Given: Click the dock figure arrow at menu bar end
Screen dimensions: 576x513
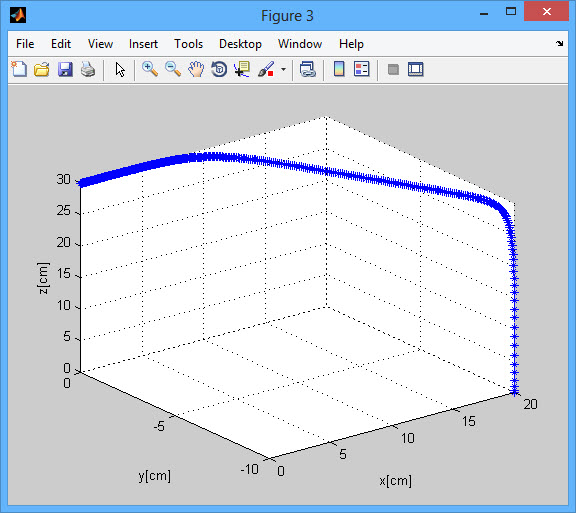Looking at the screenshot, I should pos(559,43).
